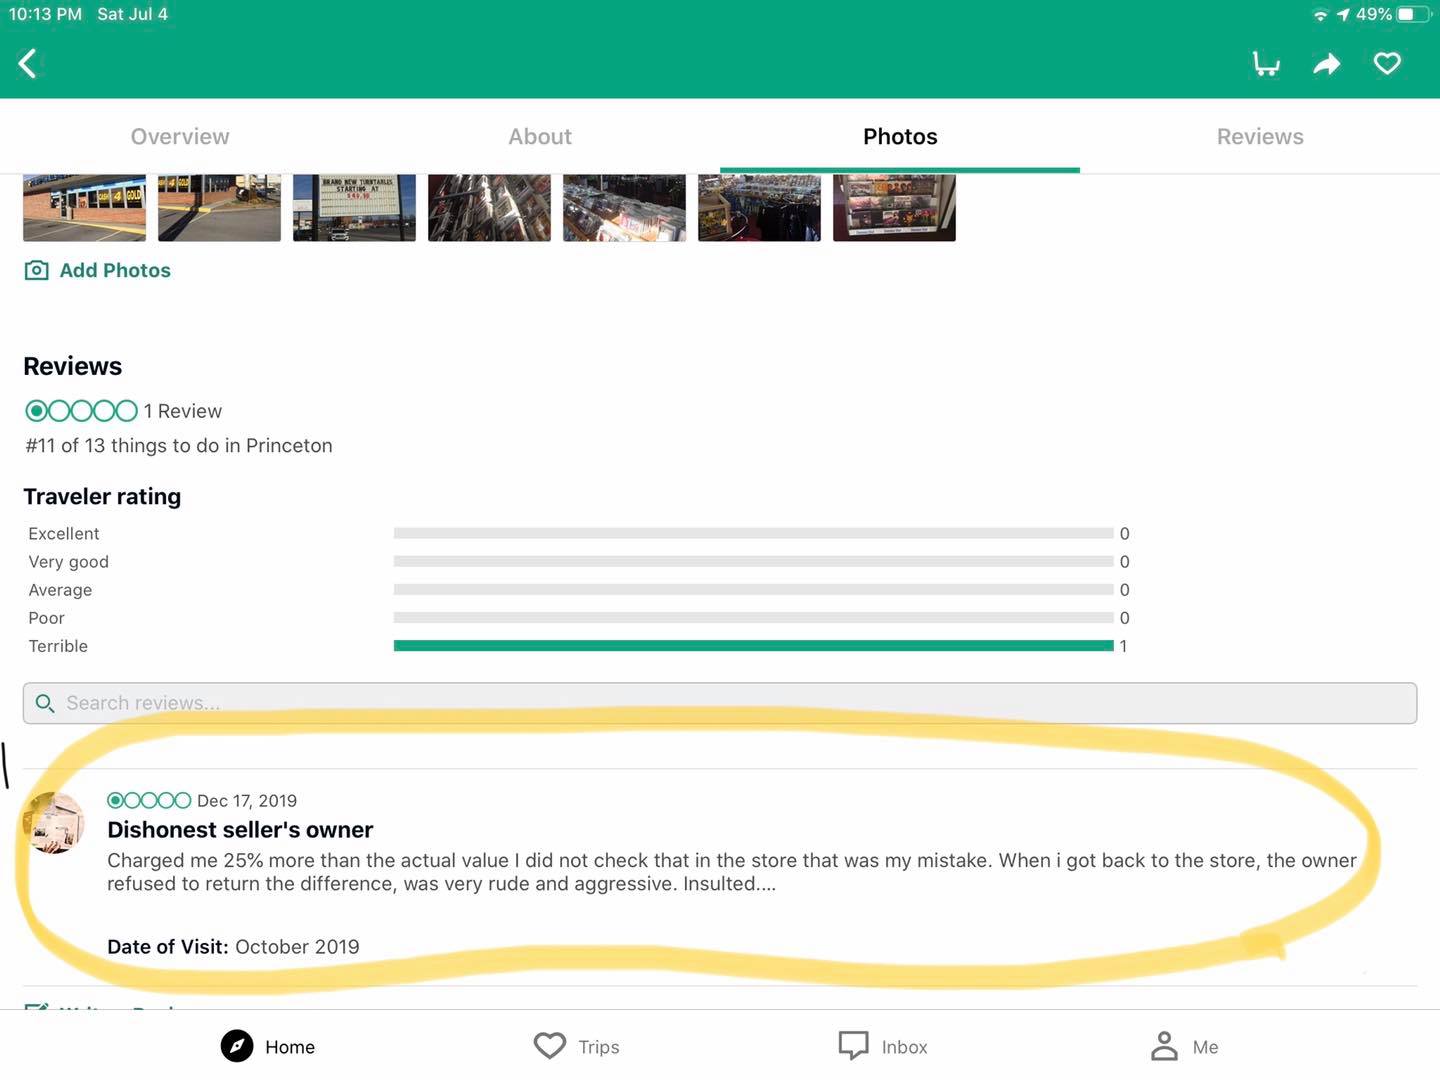Click the magnifier icon in review search
1440x1080 pixels.
coord(45,703)
